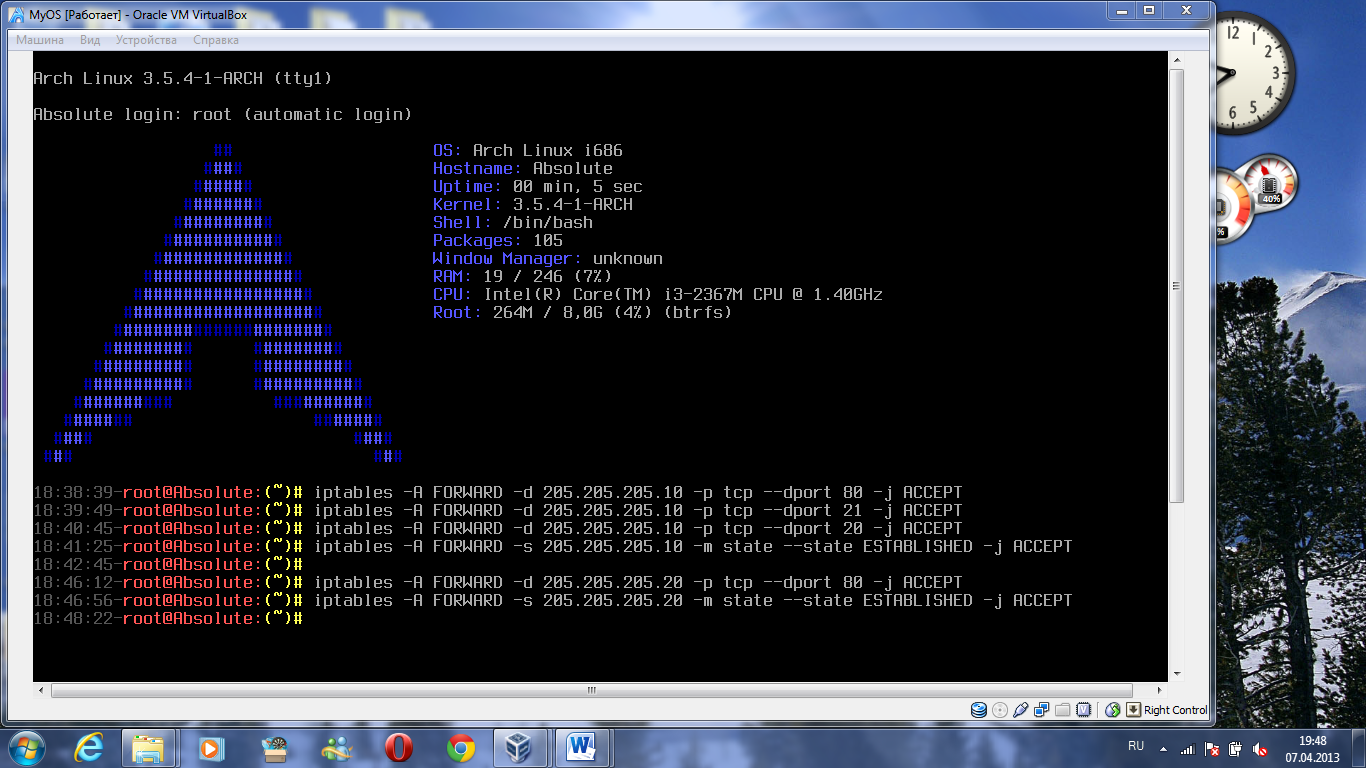Image resolution: width=1366 pixels, height=768 pixels.
Task: Open the Машина menu
Action: 40,40
